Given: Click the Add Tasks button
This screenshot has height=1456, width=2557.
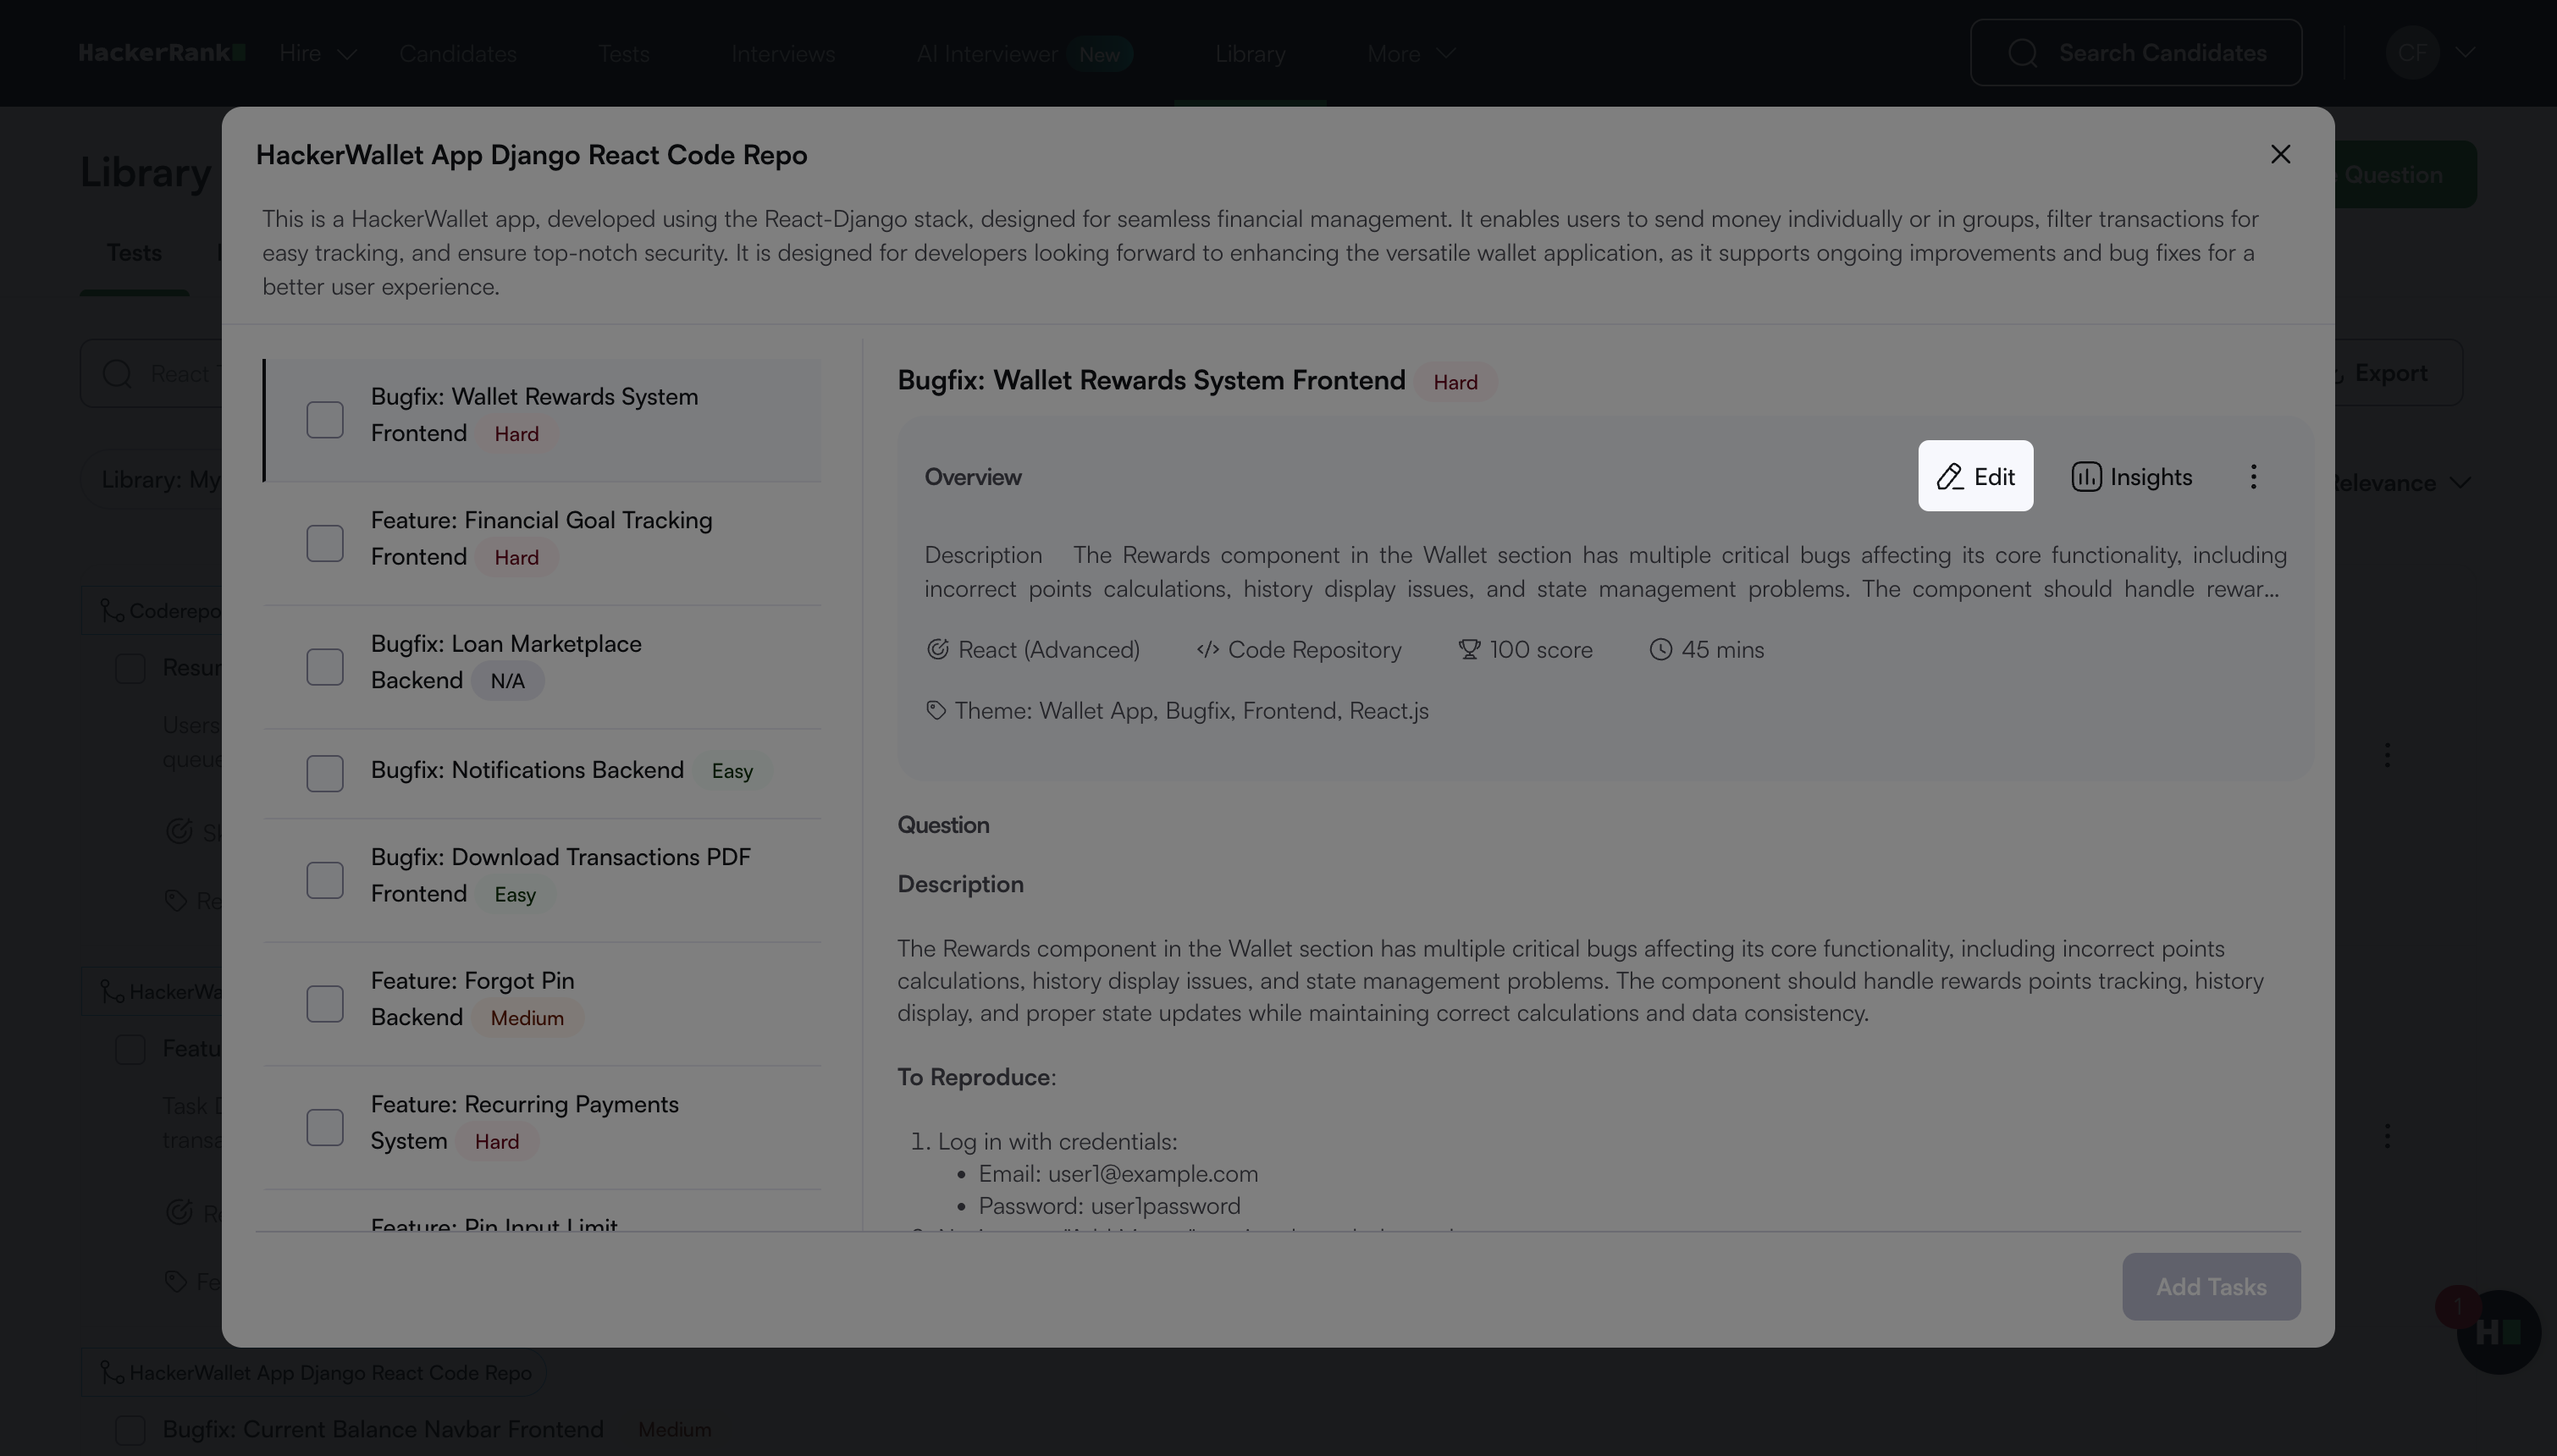Looking at the screenshot, I should (x=2211, y=1287).
